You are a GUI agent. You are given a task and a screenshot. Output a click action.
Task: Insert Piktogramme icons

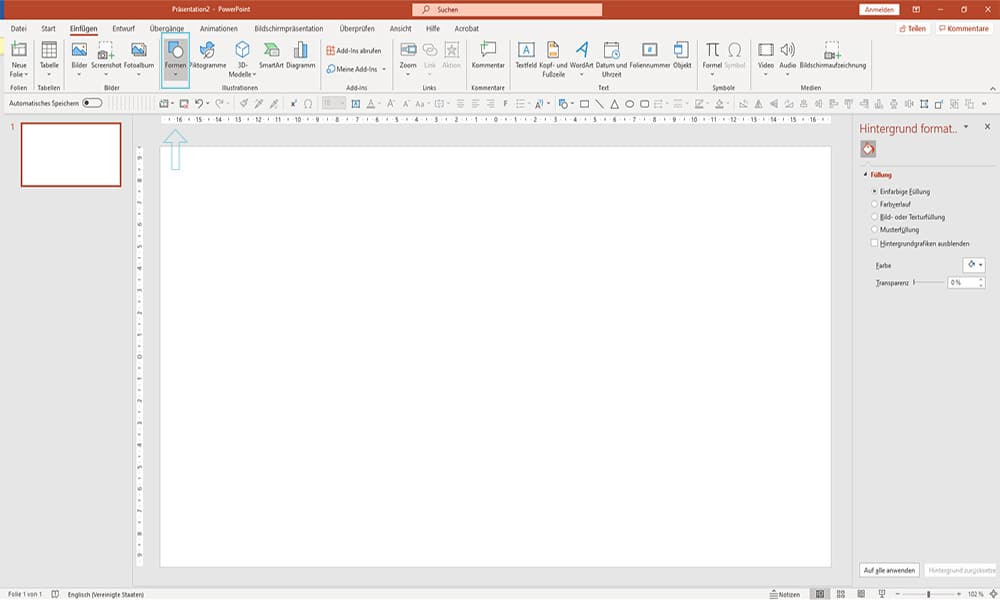[208, 55]
